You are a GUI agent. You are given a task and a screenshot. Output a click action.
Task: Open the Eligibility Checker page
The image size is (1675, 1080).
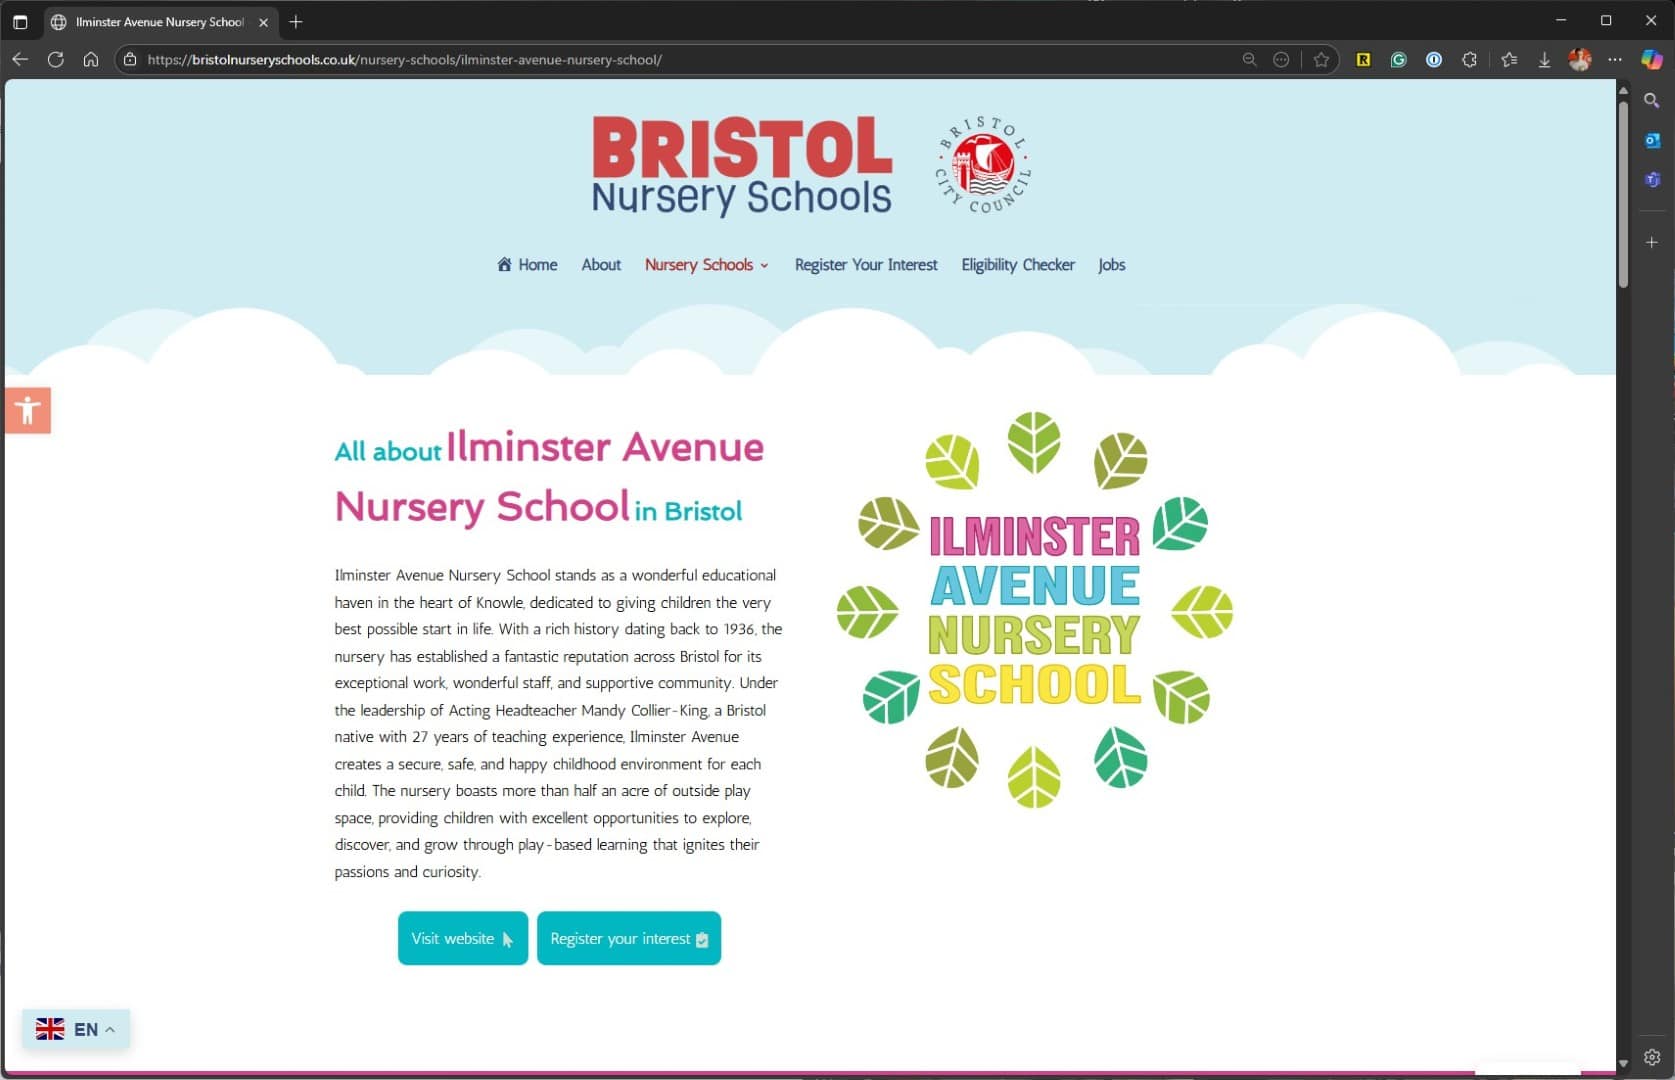(1017, 265)
